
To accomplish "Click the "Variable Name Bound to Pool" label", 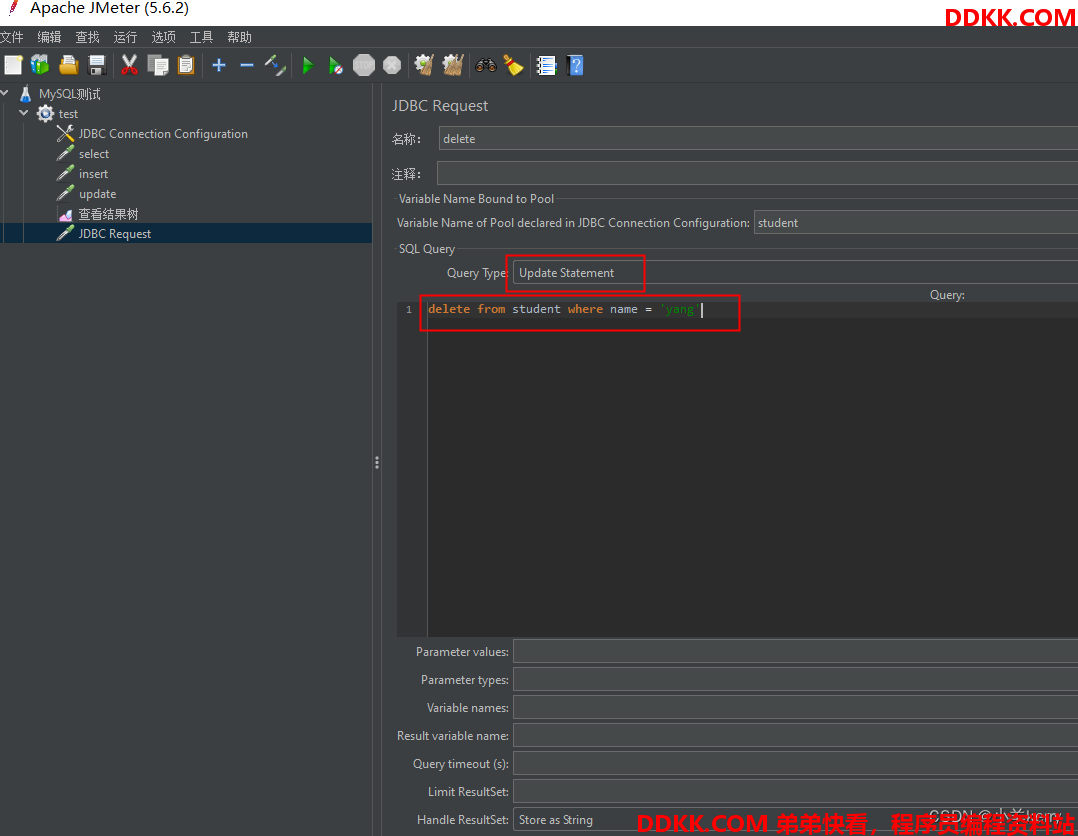I will pyautogui.click(x=476, y=199).
